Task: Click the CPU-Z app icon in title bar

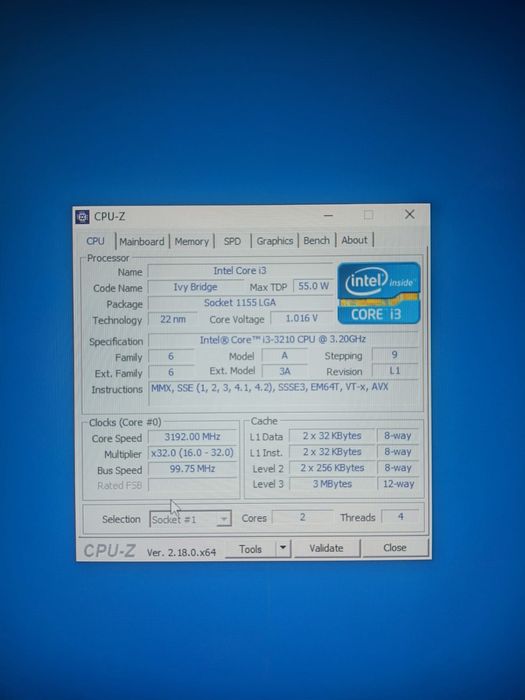Action: [82, 217]
